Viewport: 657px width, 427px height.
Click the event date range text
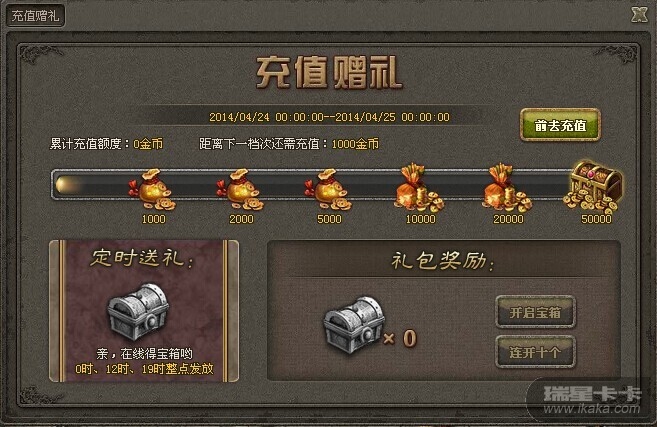click(x=329, y=117)
